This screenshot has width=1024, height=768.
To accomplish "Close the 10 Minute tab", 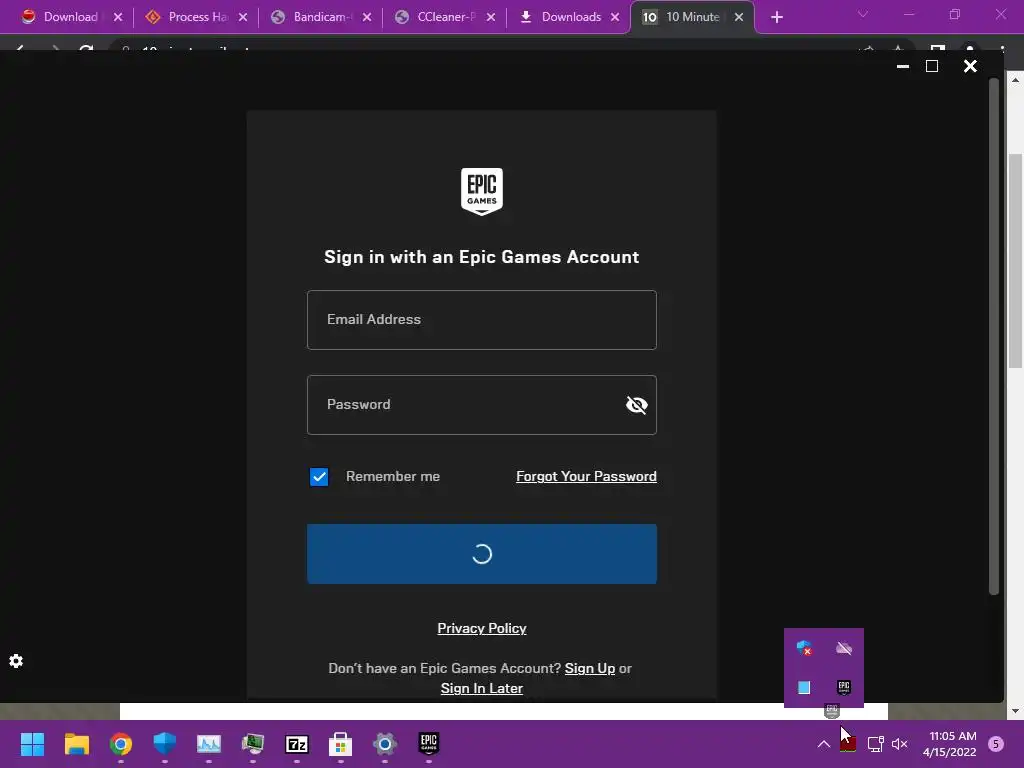I will click(x=739, y=17).
